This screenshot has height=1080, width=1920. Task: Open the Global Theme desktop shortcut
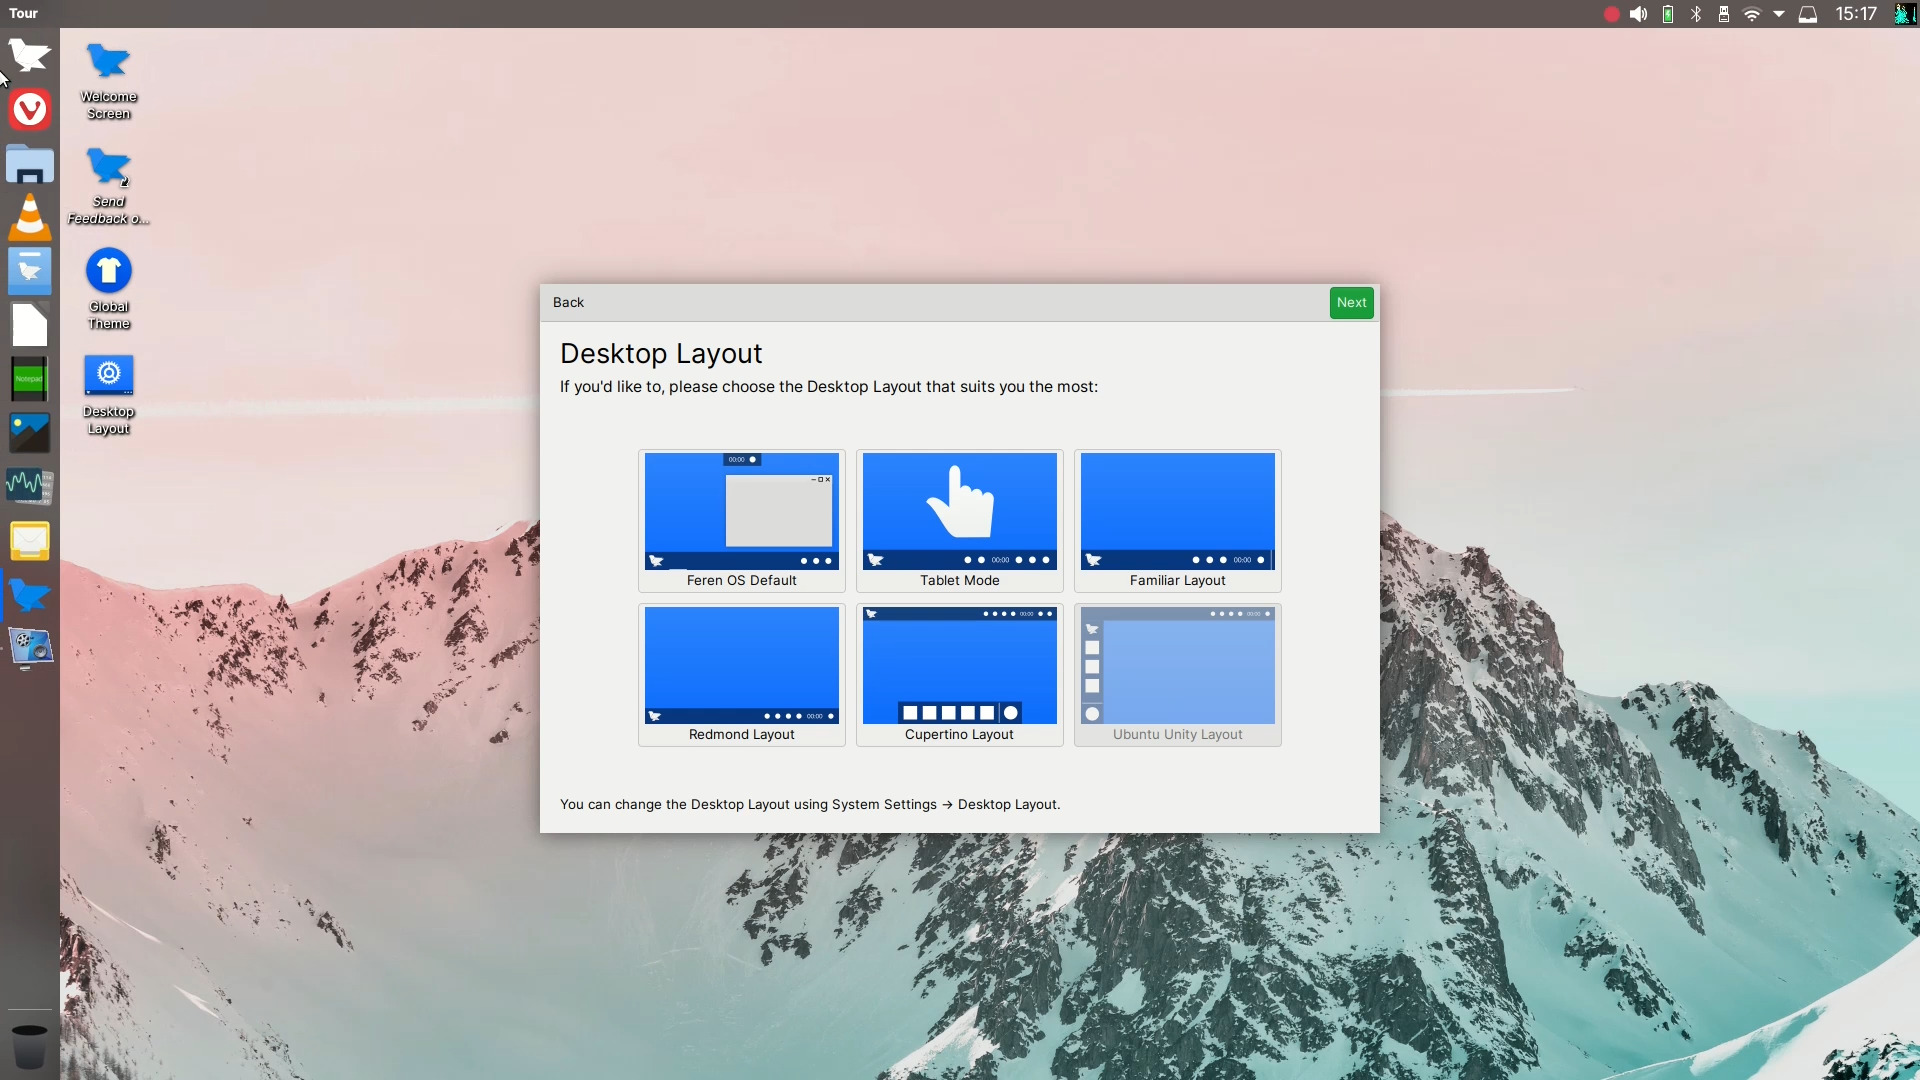pyautogui.click(x=108, y=270)
